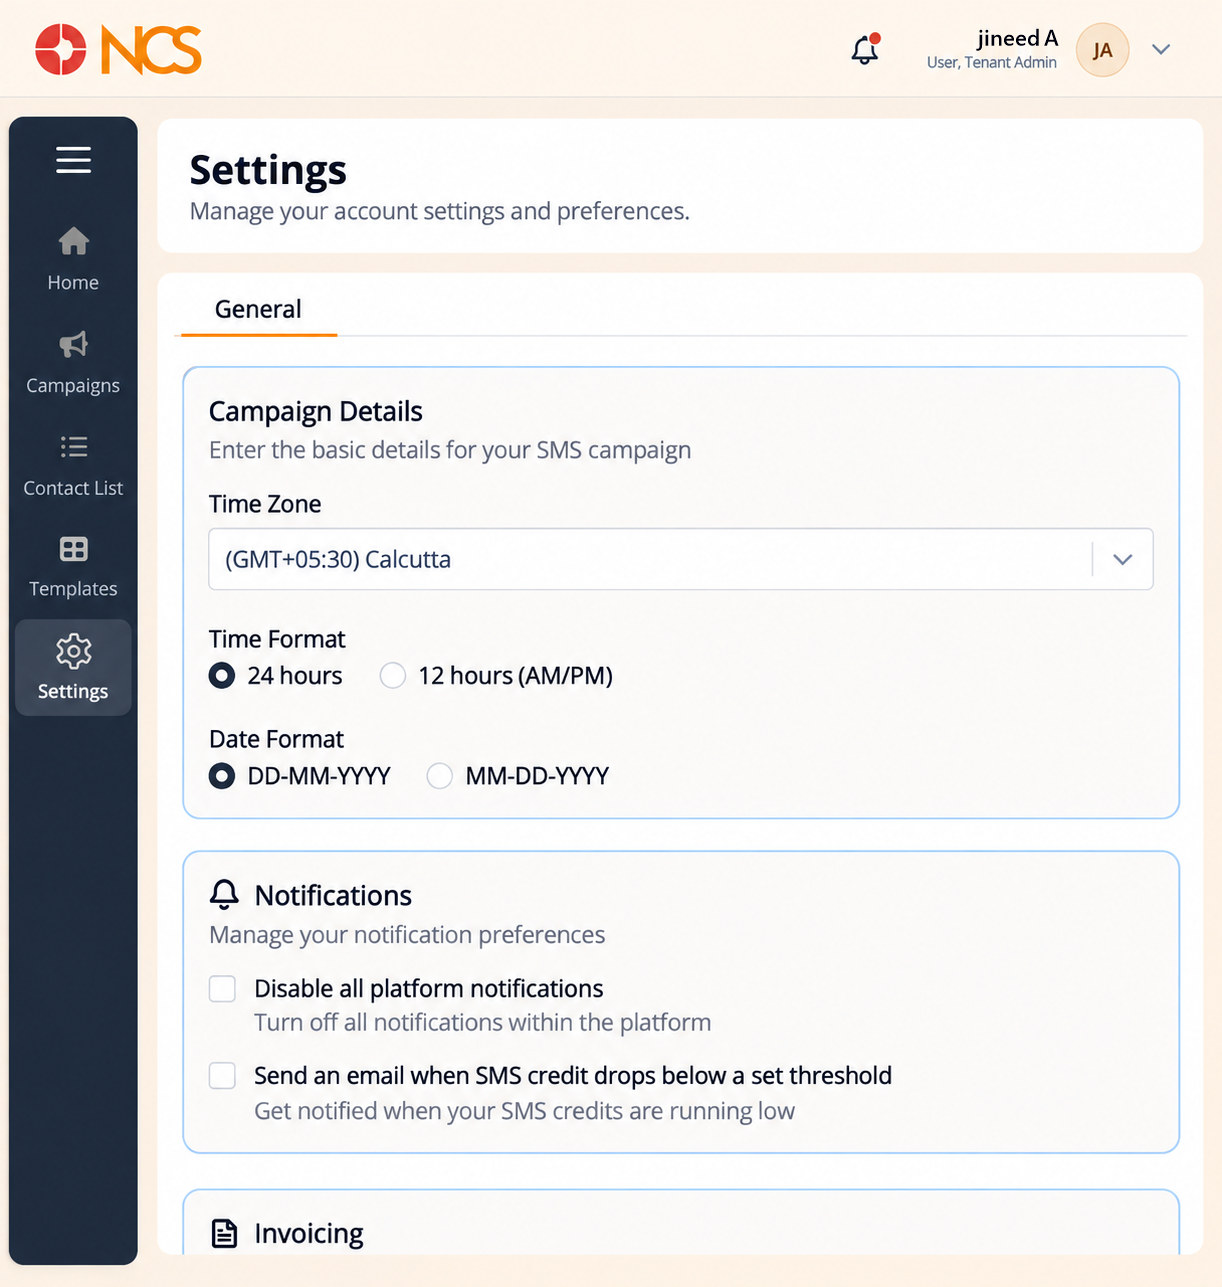The height and width of the screenshot is (1287, 1222).
Task: Toggle the hamburger menu in sidebar
Action: click(73, 160)
